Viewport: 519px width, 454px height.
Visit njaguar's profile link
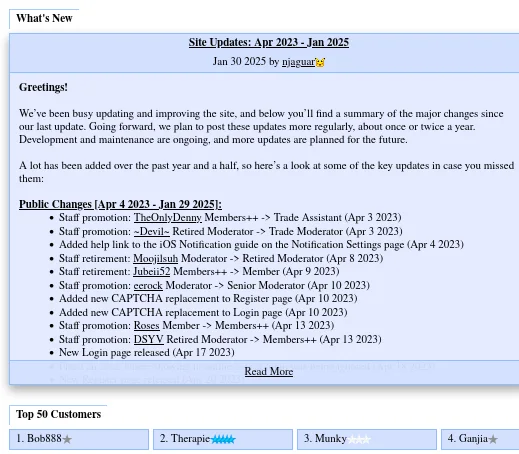pyautogui.click(x=298, y=62)
